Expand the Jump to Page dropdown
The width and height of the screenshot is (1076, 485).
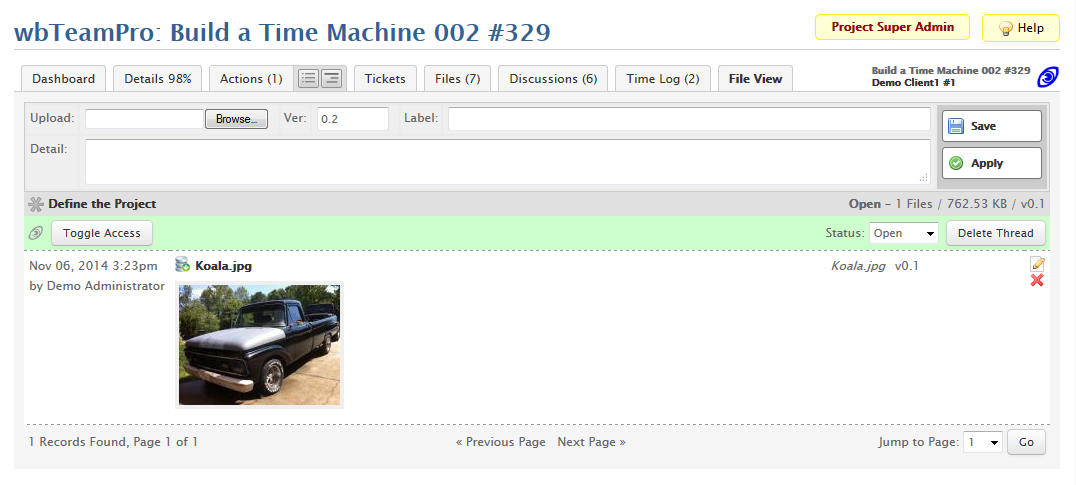[x=982, y=442]
